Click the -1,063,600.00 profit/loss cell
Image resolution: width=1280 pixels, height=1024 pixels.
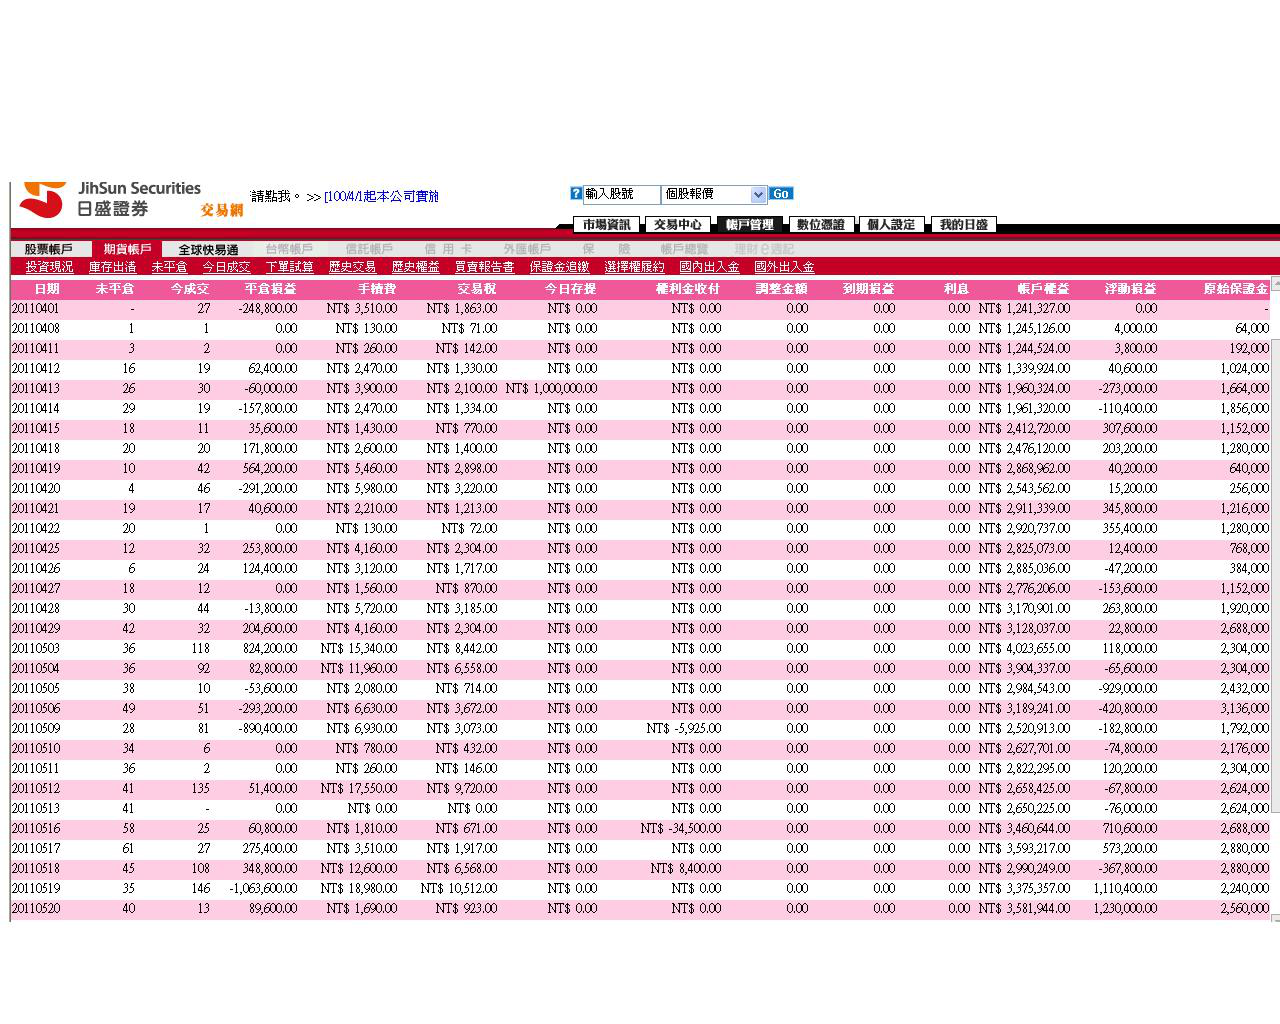(x=264, y=889)
